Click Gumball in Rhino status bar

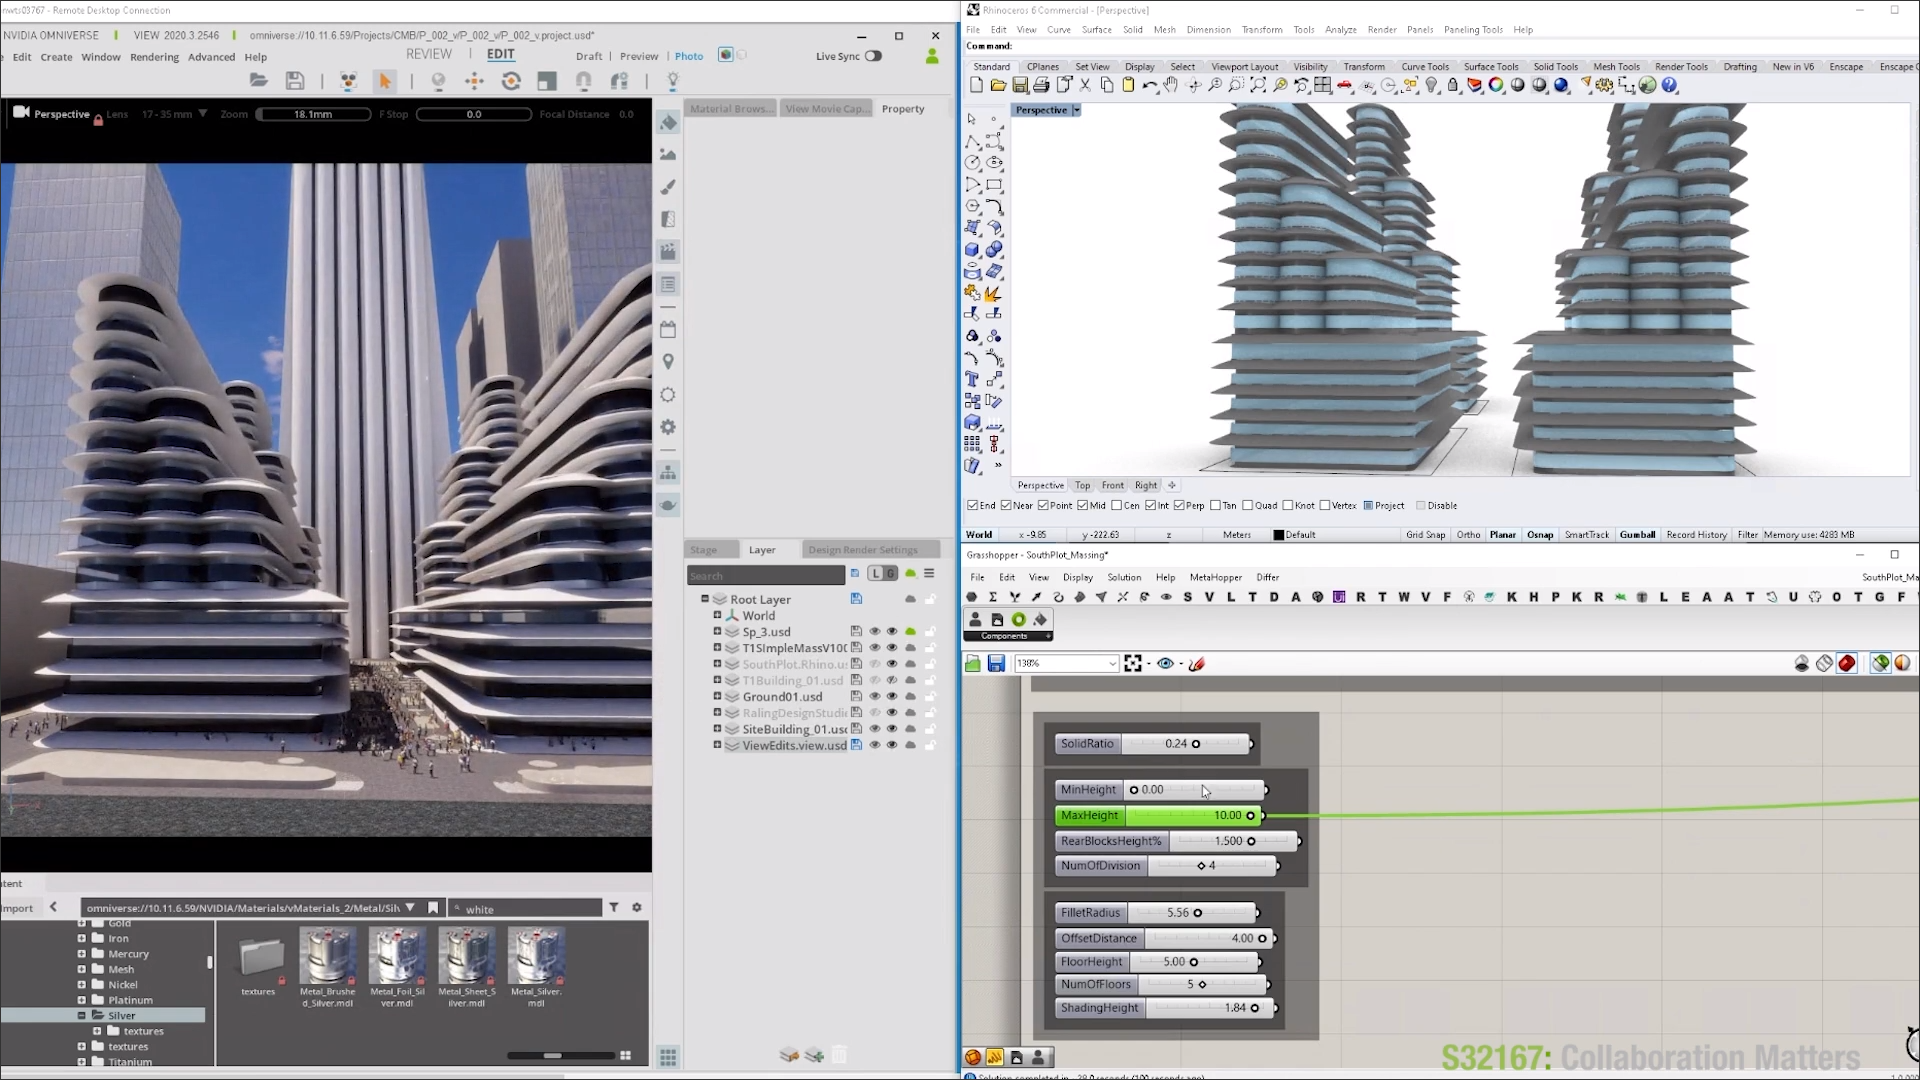point(1637,535)
